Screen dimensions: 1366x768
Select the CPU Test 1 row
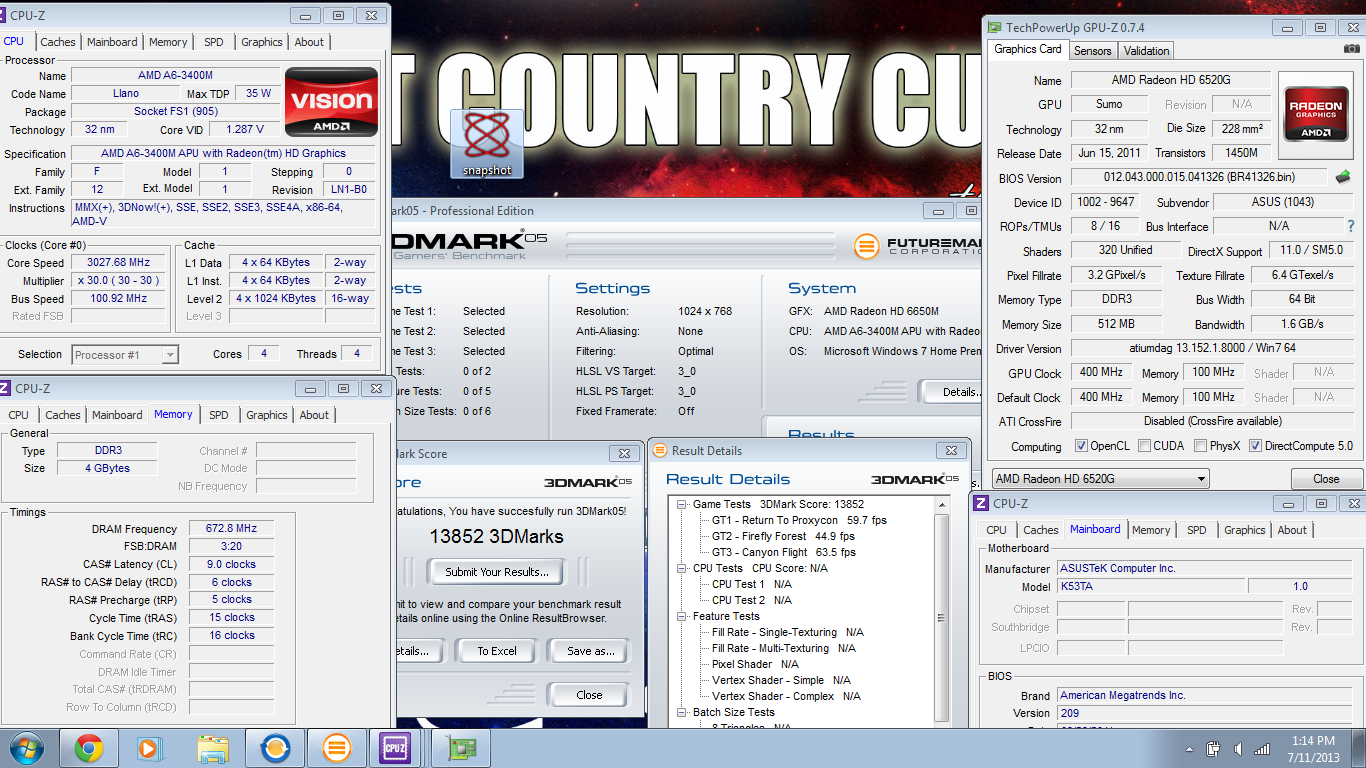tap(751, 584)
